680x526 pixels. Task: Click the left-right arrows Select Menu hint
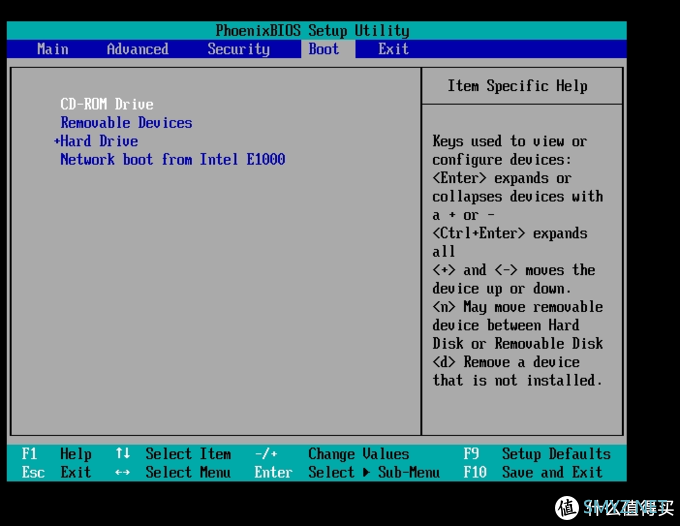tap(173, 472)
